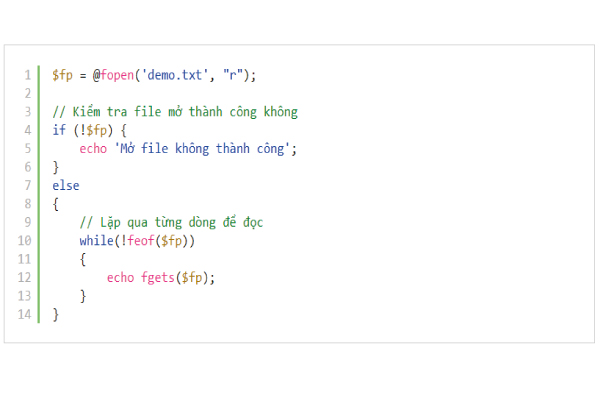Click the 'if' keyword on line 4
This screenshot has width=600, height=400.
[x=59, y=130]
